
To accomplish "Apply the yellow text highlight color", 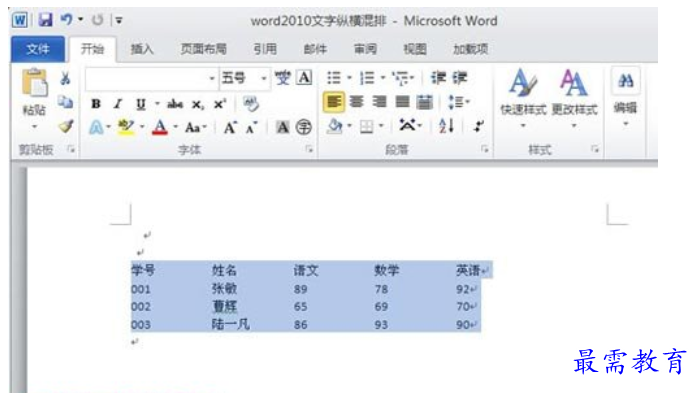I will pyautogui.click(x=126, y=128).
